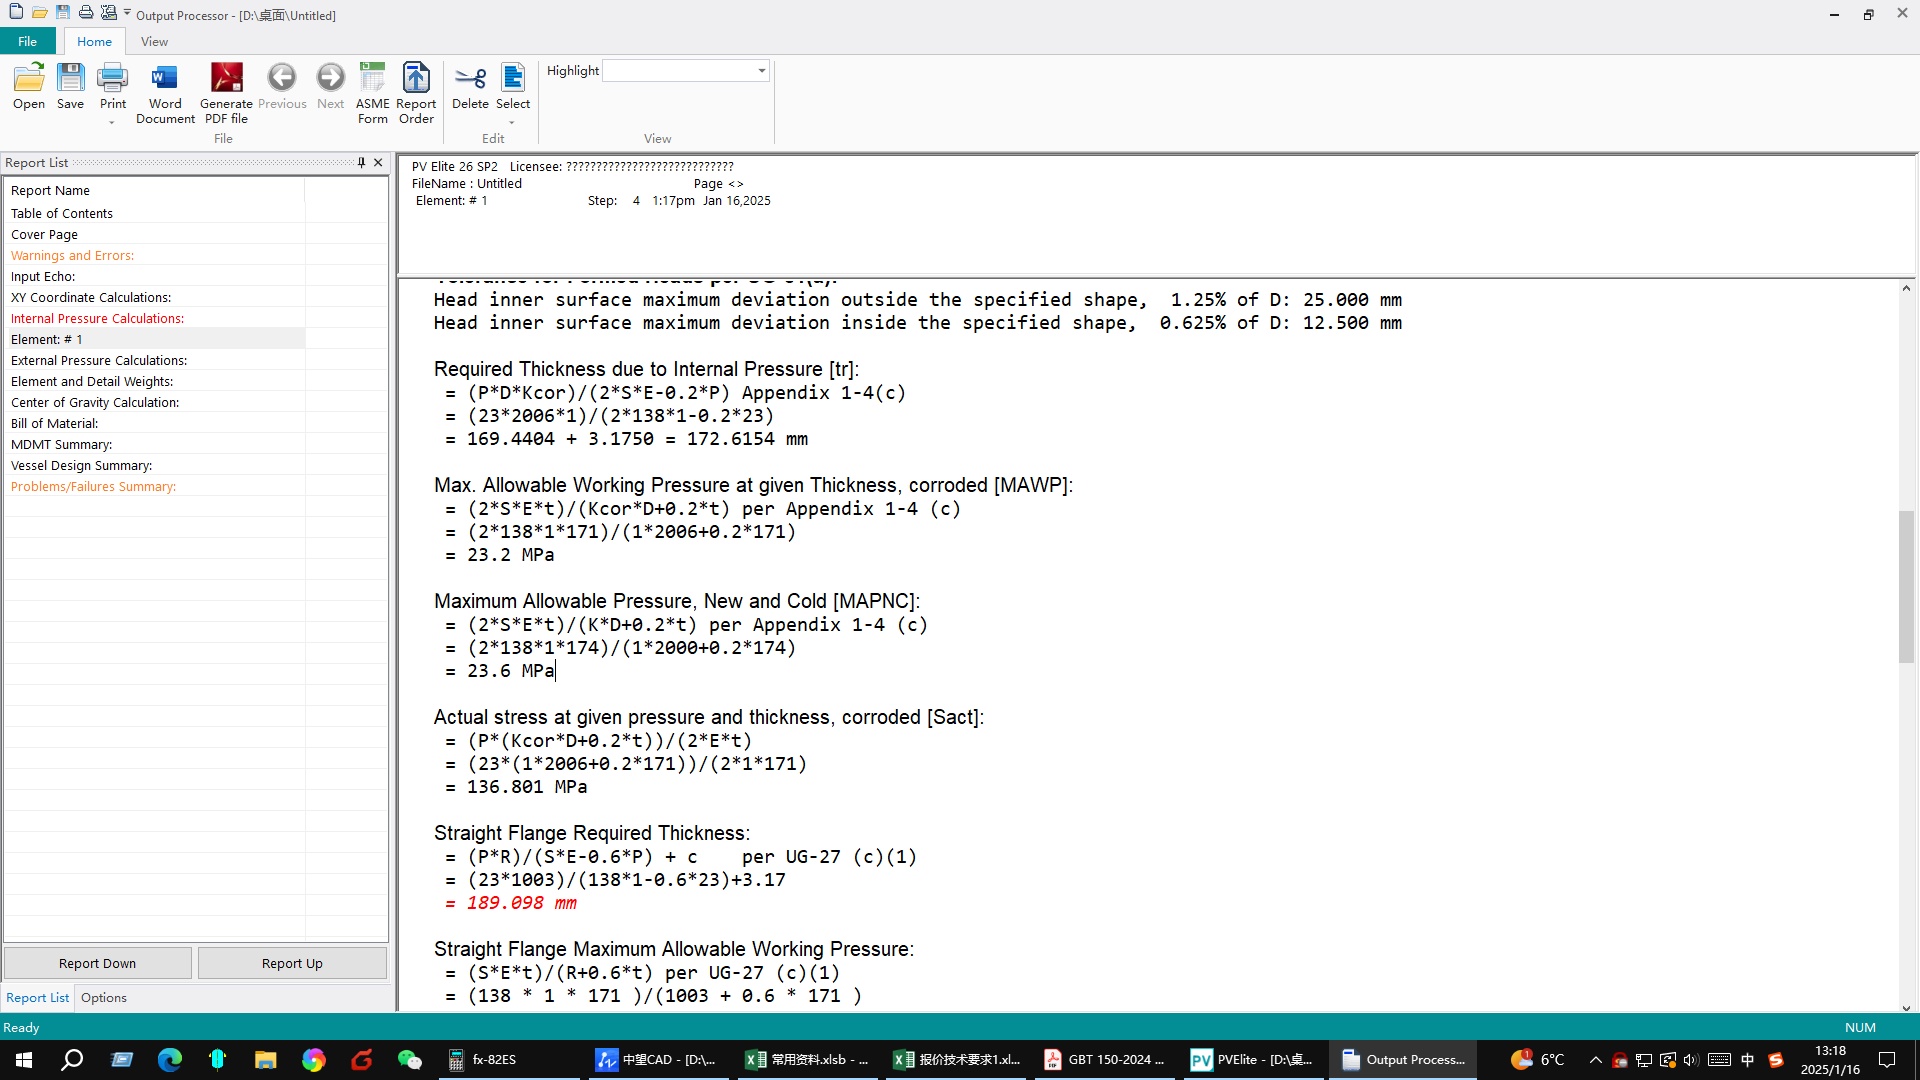This screenshot has width=1920, height=1080.
Task: Open quick access toolbar customize arrow
Action: point(127,13)
